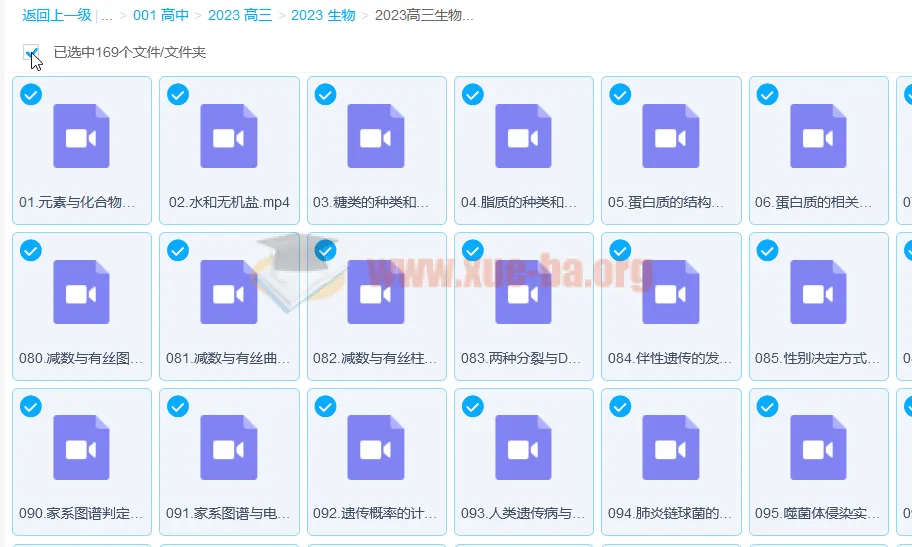This screenshot has width=912, height=547.
Task: Click video icon of 091.家系图谱与电 file
Action: coord(229,448)
